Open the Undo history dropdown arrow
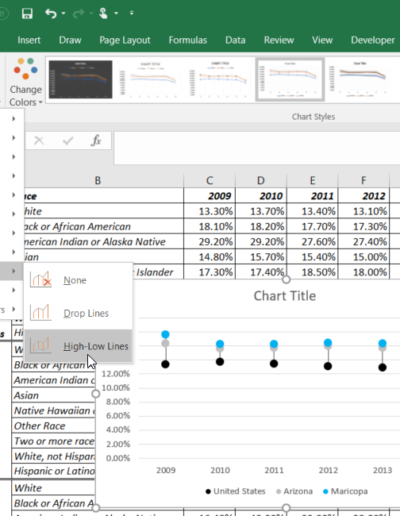 point(63,13)
